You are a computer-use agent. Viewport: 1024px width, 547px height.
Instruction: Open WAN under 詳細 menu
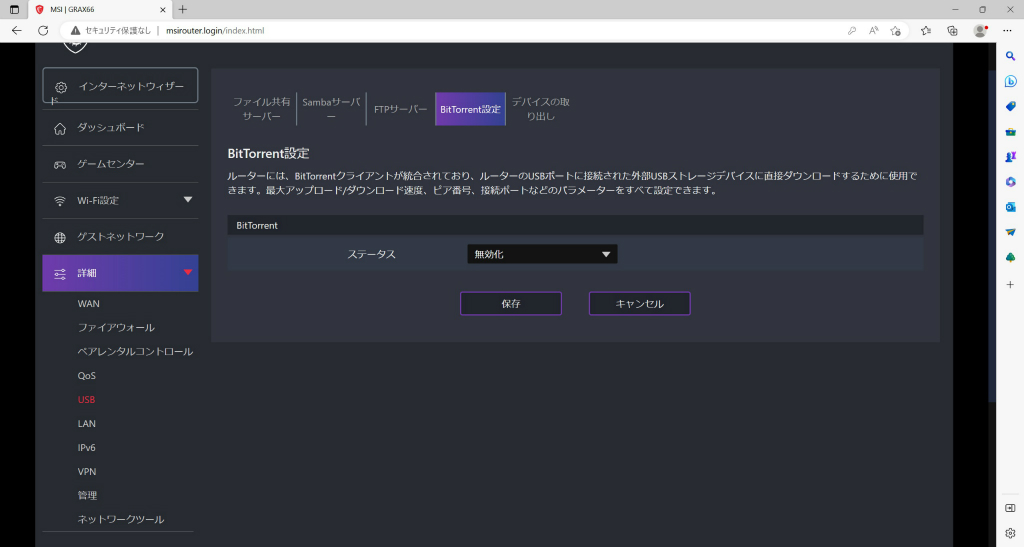click(x=89, y=304)
